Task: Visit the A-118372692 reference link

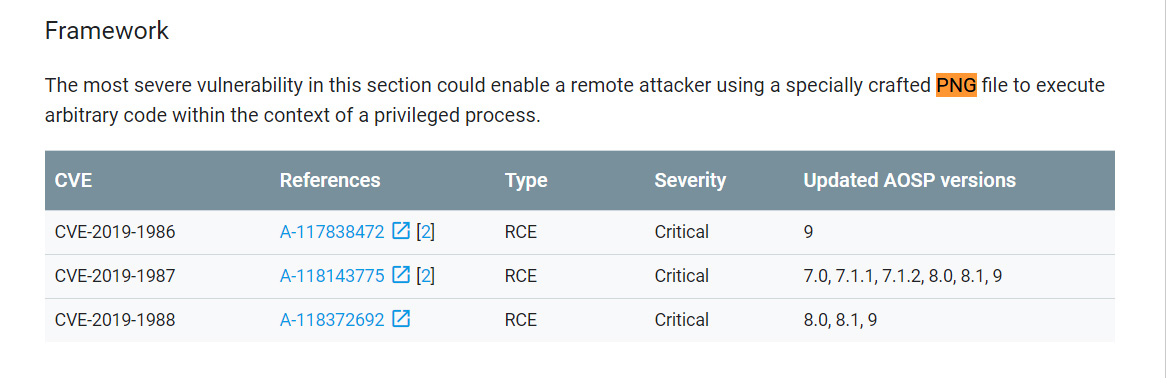Action: [332, 320]
